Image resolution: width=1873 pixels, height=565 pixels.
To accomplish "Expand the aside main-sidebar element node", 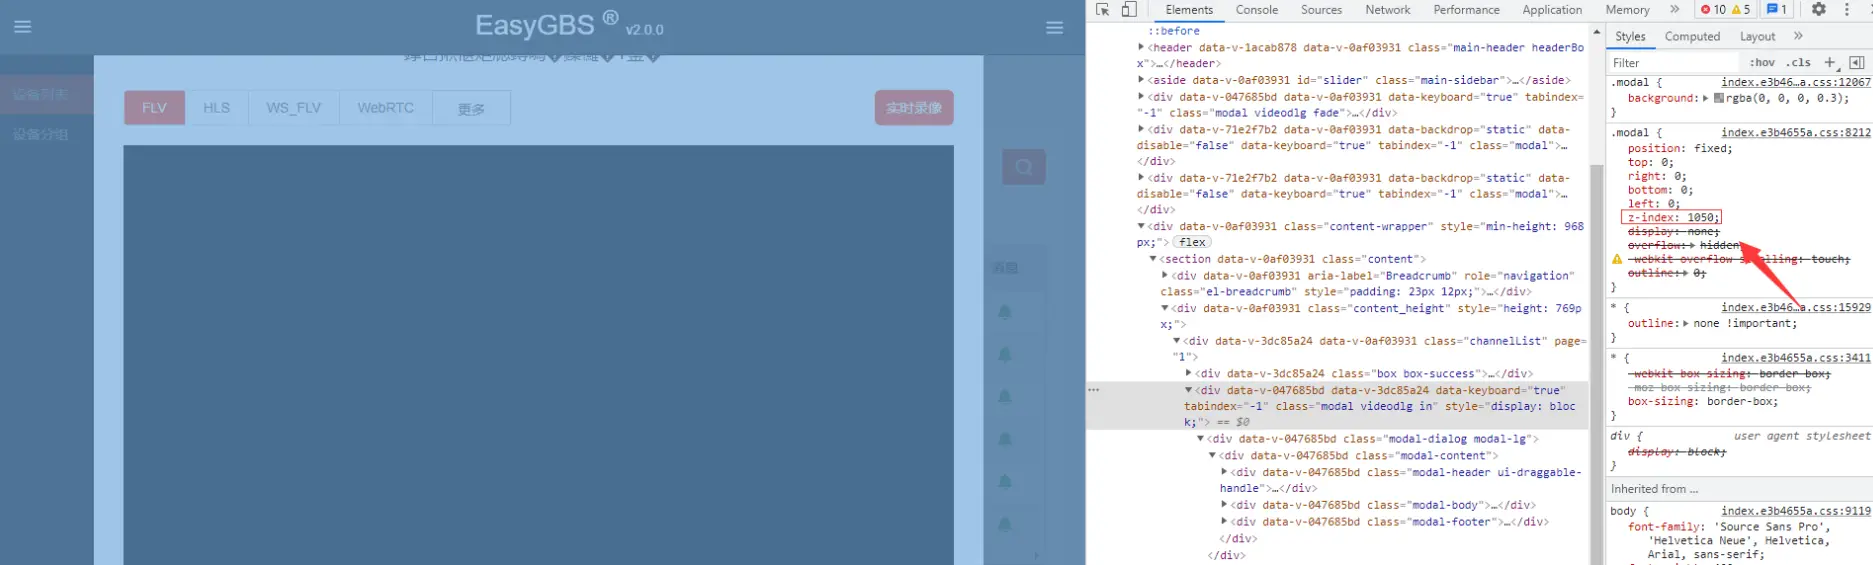I will [x=1141, y=80].
